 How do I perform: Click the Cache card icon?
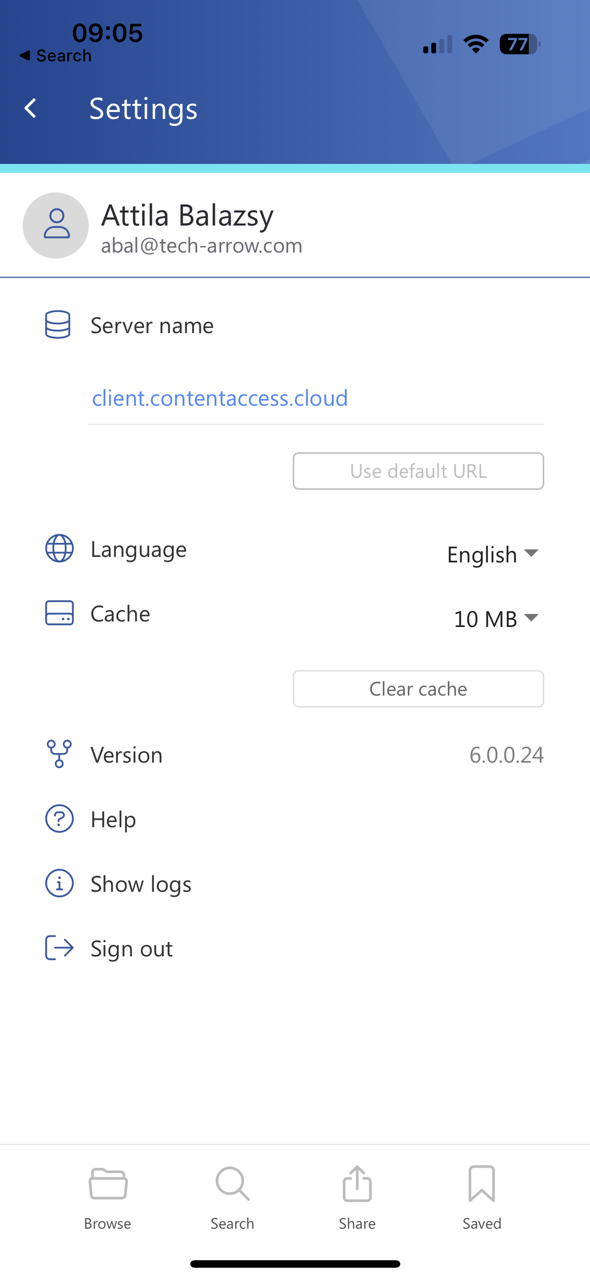pyautogui.click(x=59, y=612)
